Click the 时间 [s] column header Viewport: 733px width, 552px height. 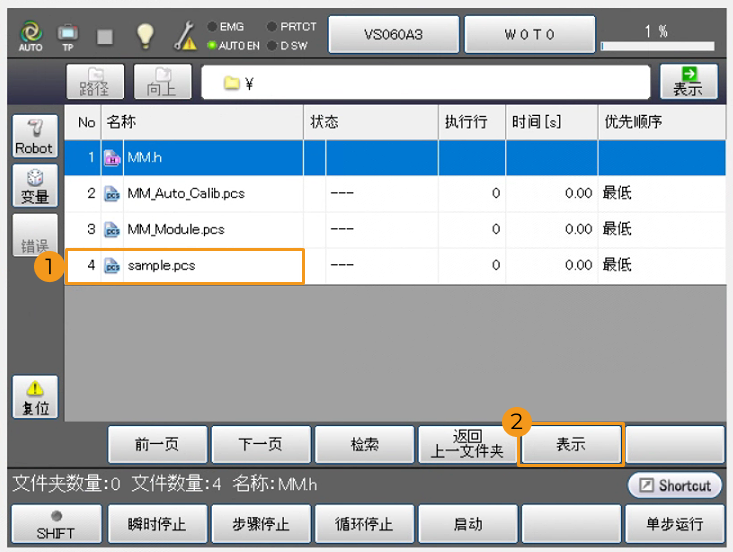click(x=552, y=122)
